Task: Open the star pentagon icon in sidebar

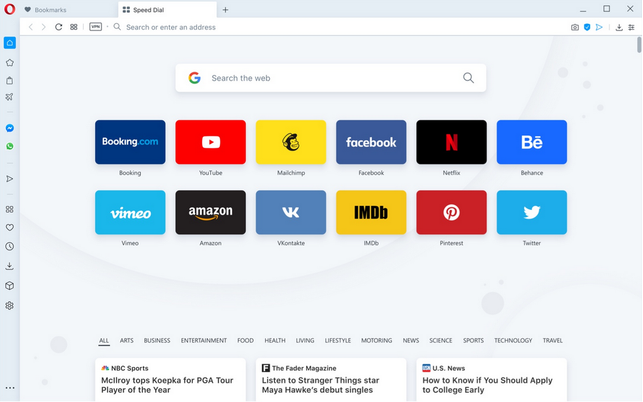Action: pos(10,62)
